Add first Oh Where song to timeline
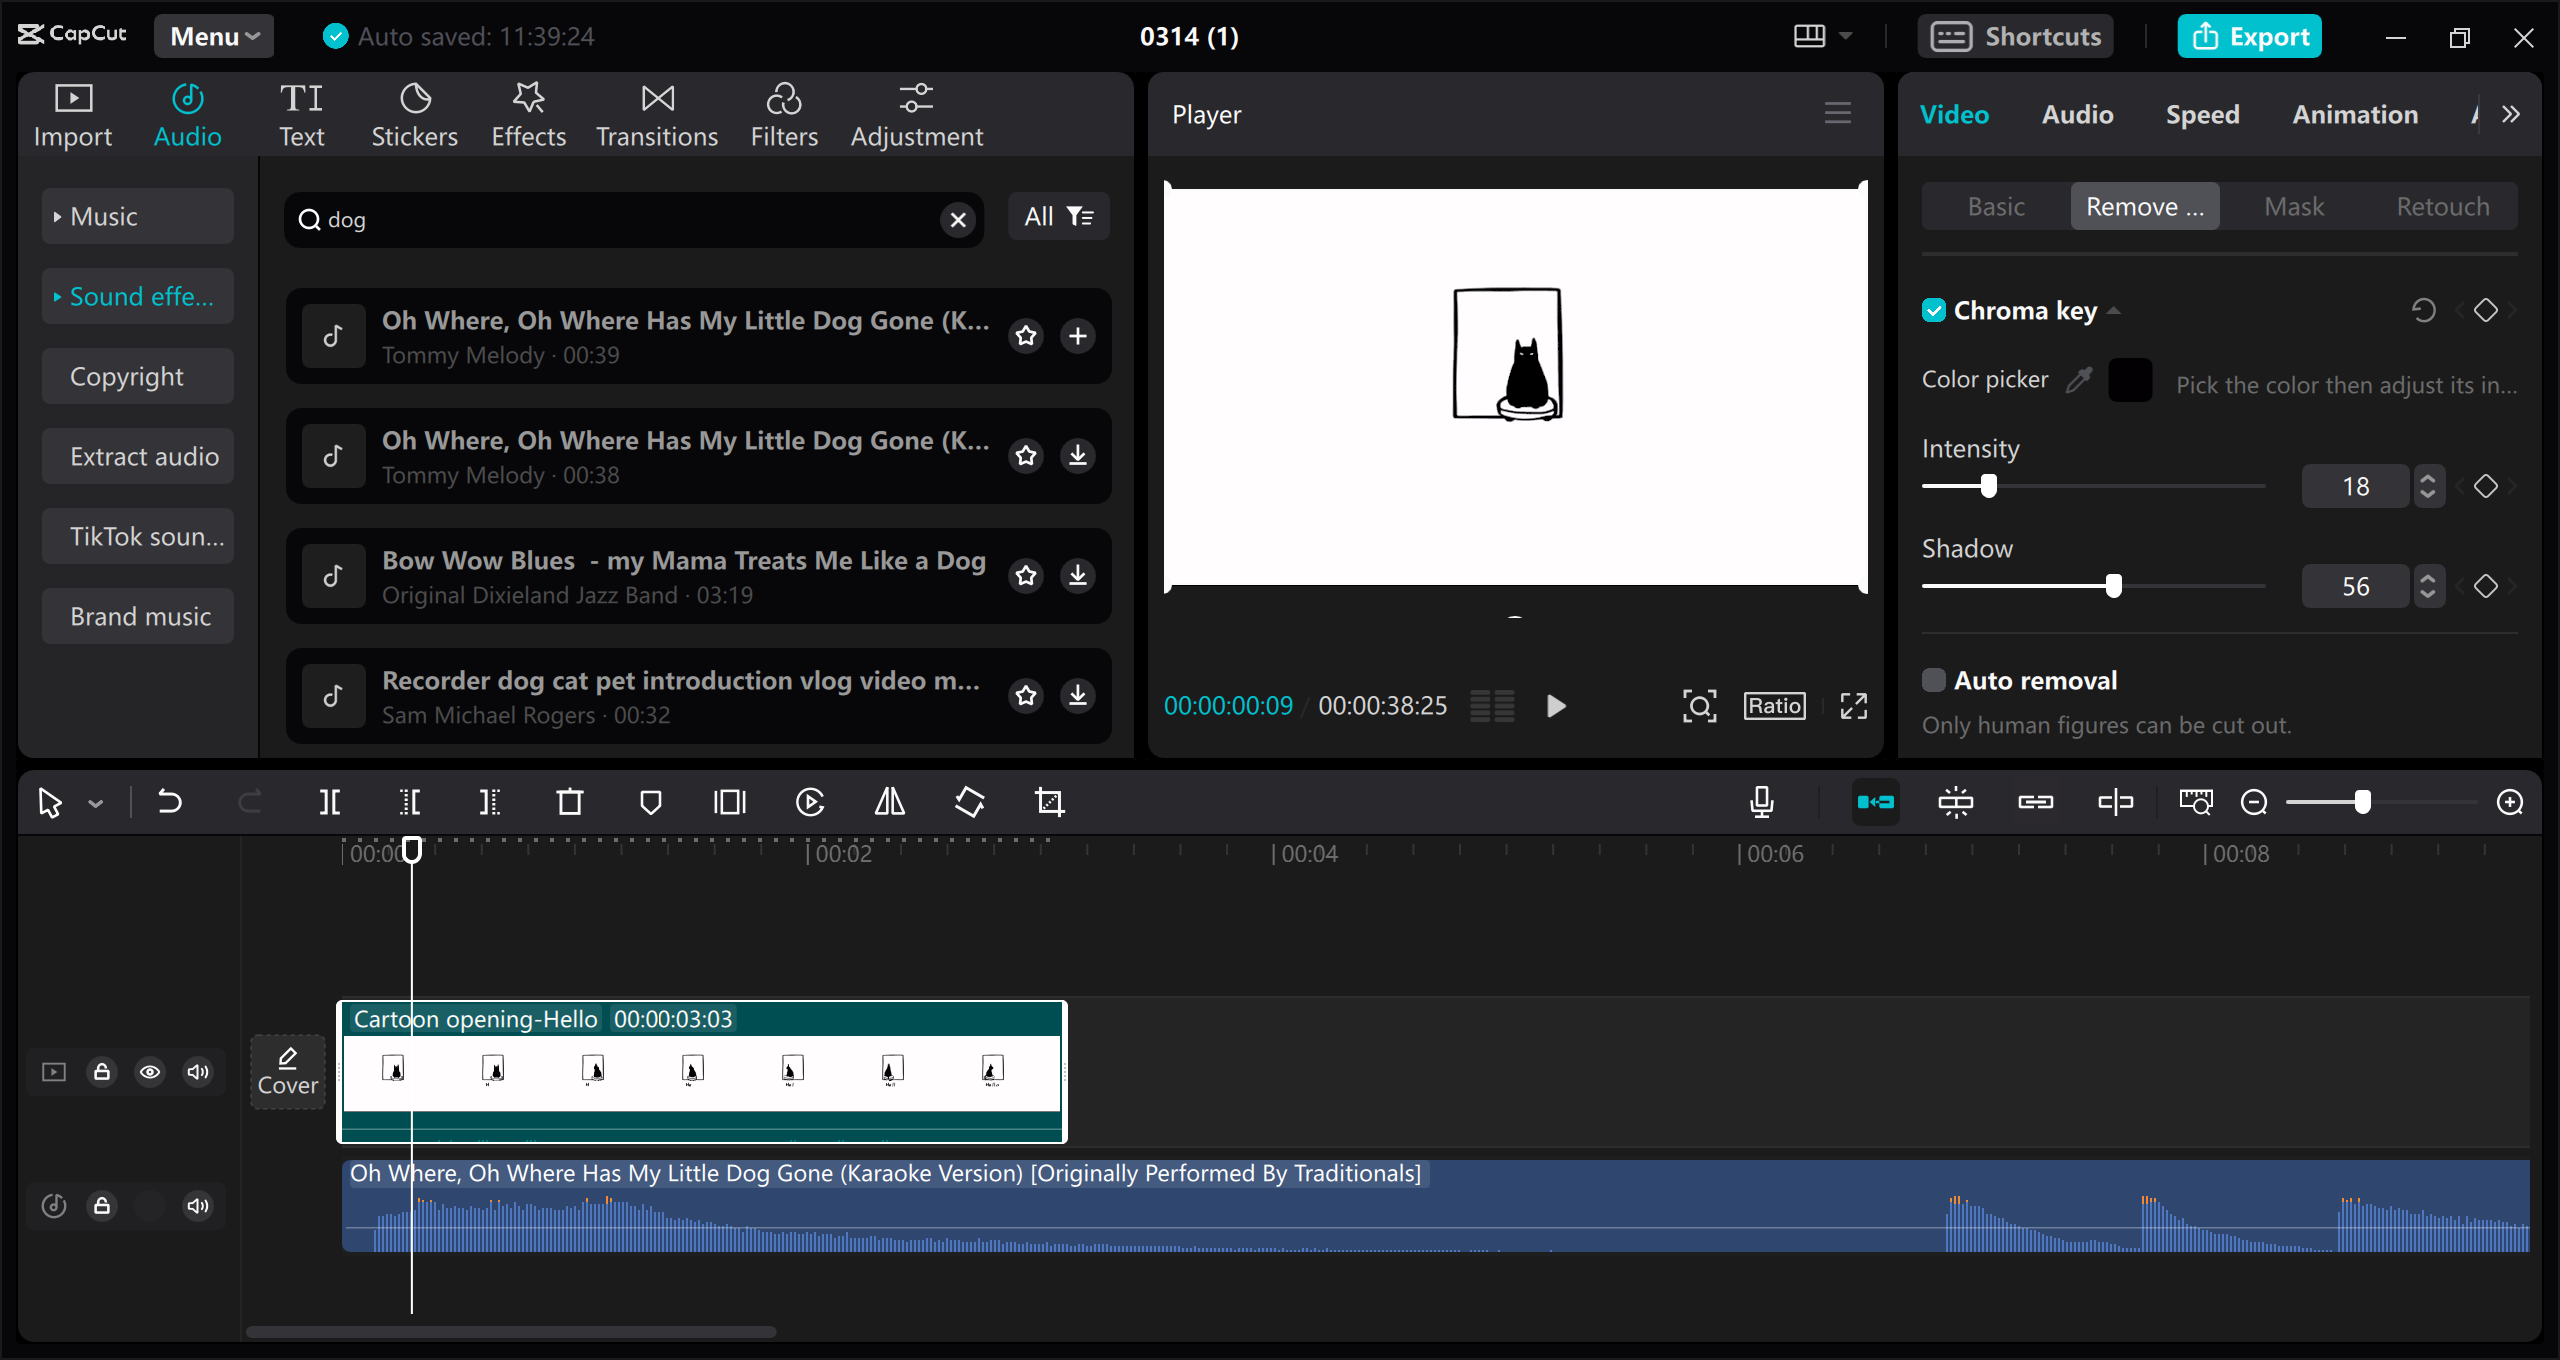2560x1360 pixels. coord(1078,336)
